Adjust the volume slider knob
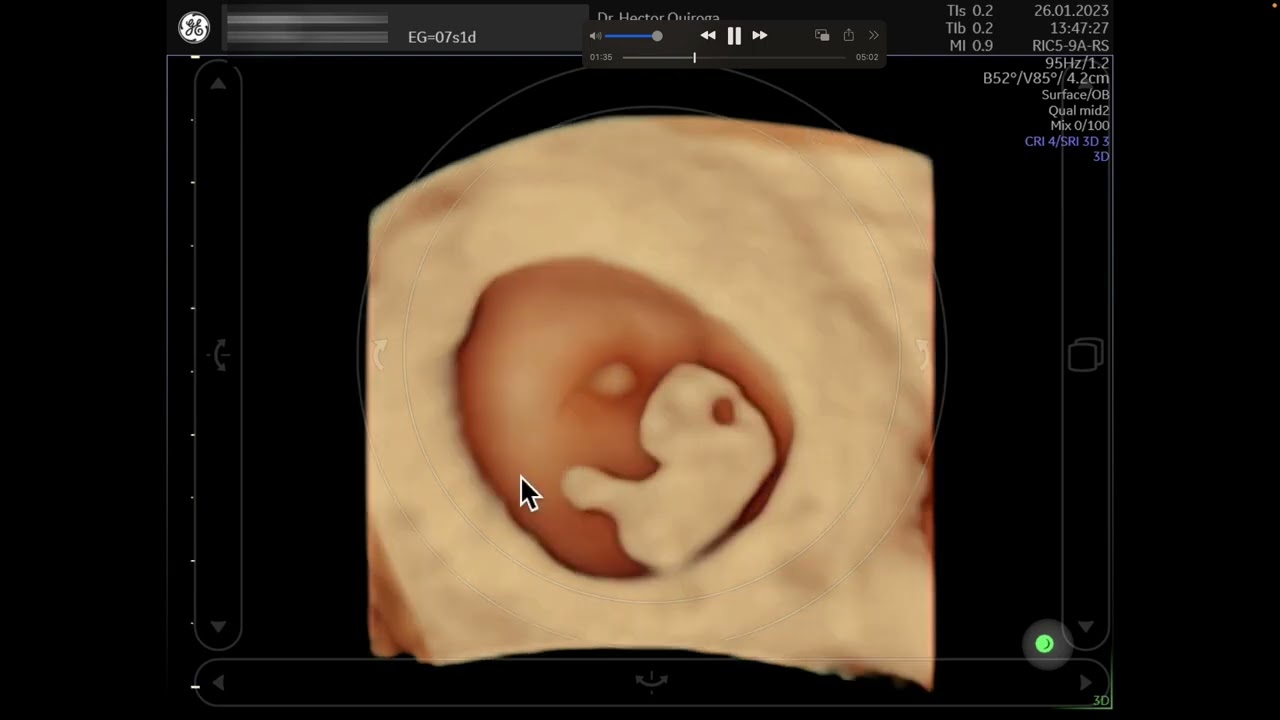The width and height of the screenshot is (1280, 720). (657, 36)
